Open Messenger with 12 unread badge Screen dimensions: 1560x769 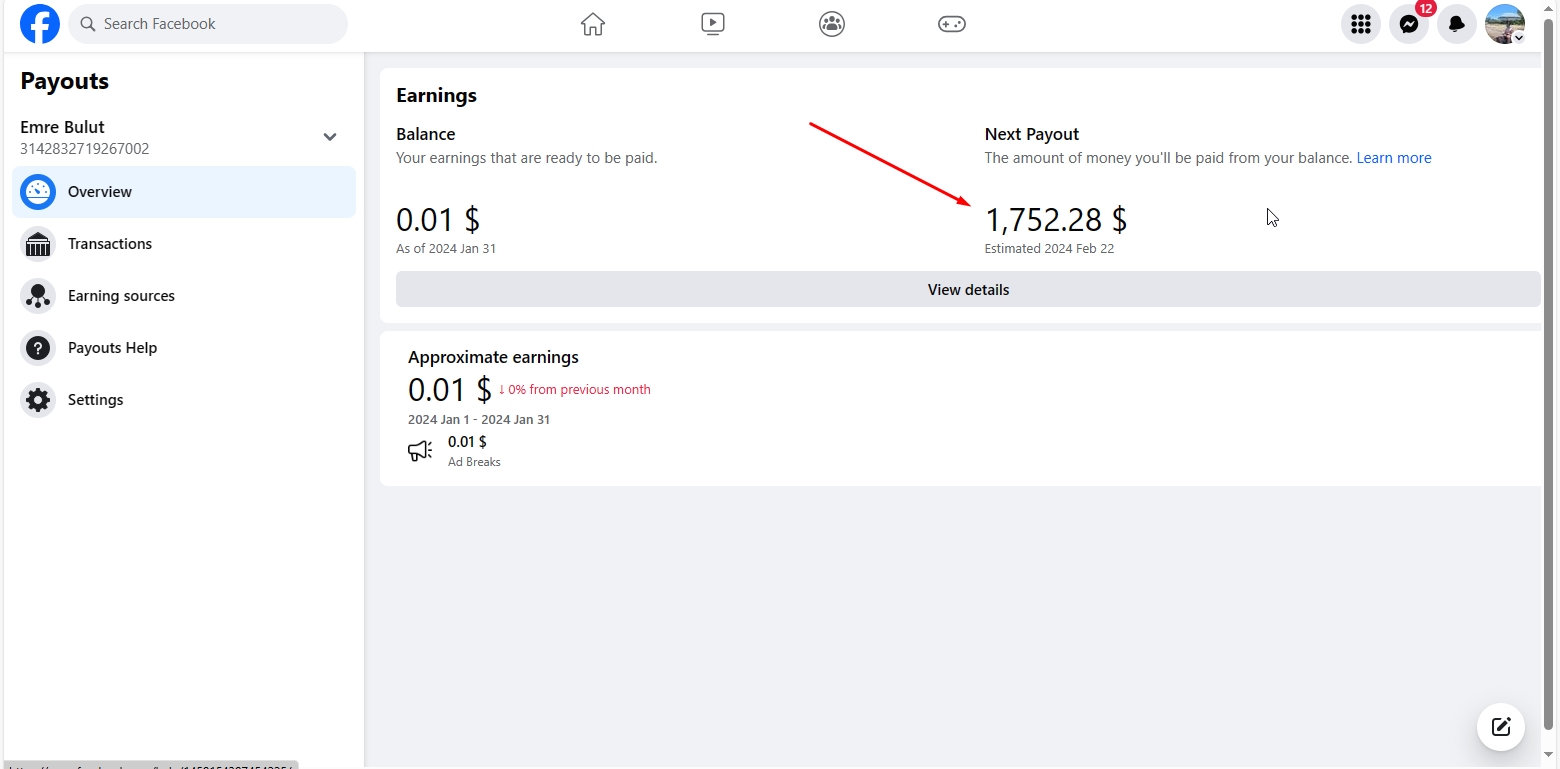(1409, 25)
